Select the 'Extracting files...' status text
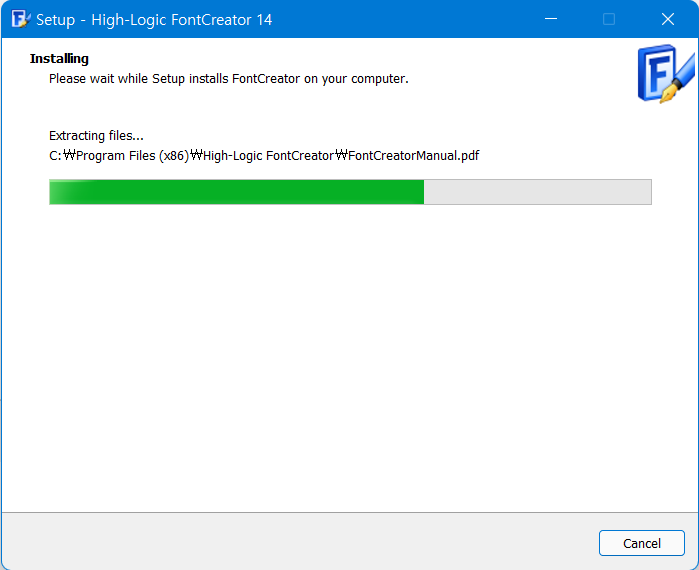Viewport: 699px width, 570px height. click(x=96, y=135)
